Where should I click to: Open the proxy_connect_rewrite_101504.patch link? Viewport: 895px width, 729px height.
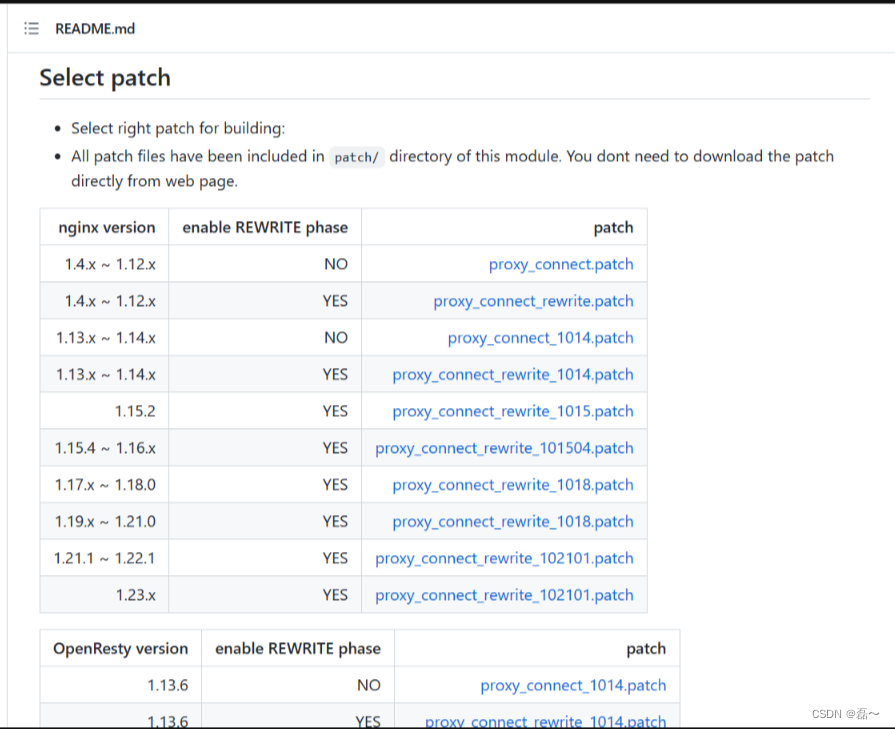click(505, 448)
